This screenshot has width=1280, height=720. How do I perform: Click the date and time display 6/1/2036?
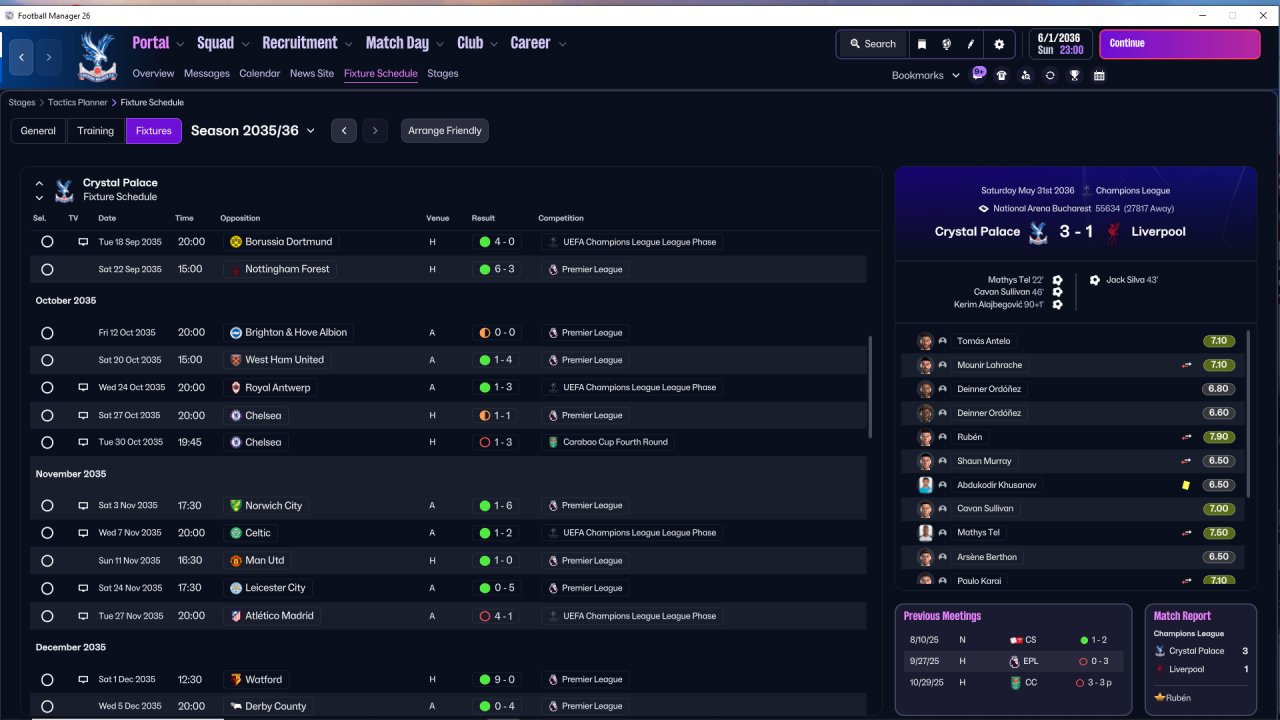point(1060,44)
